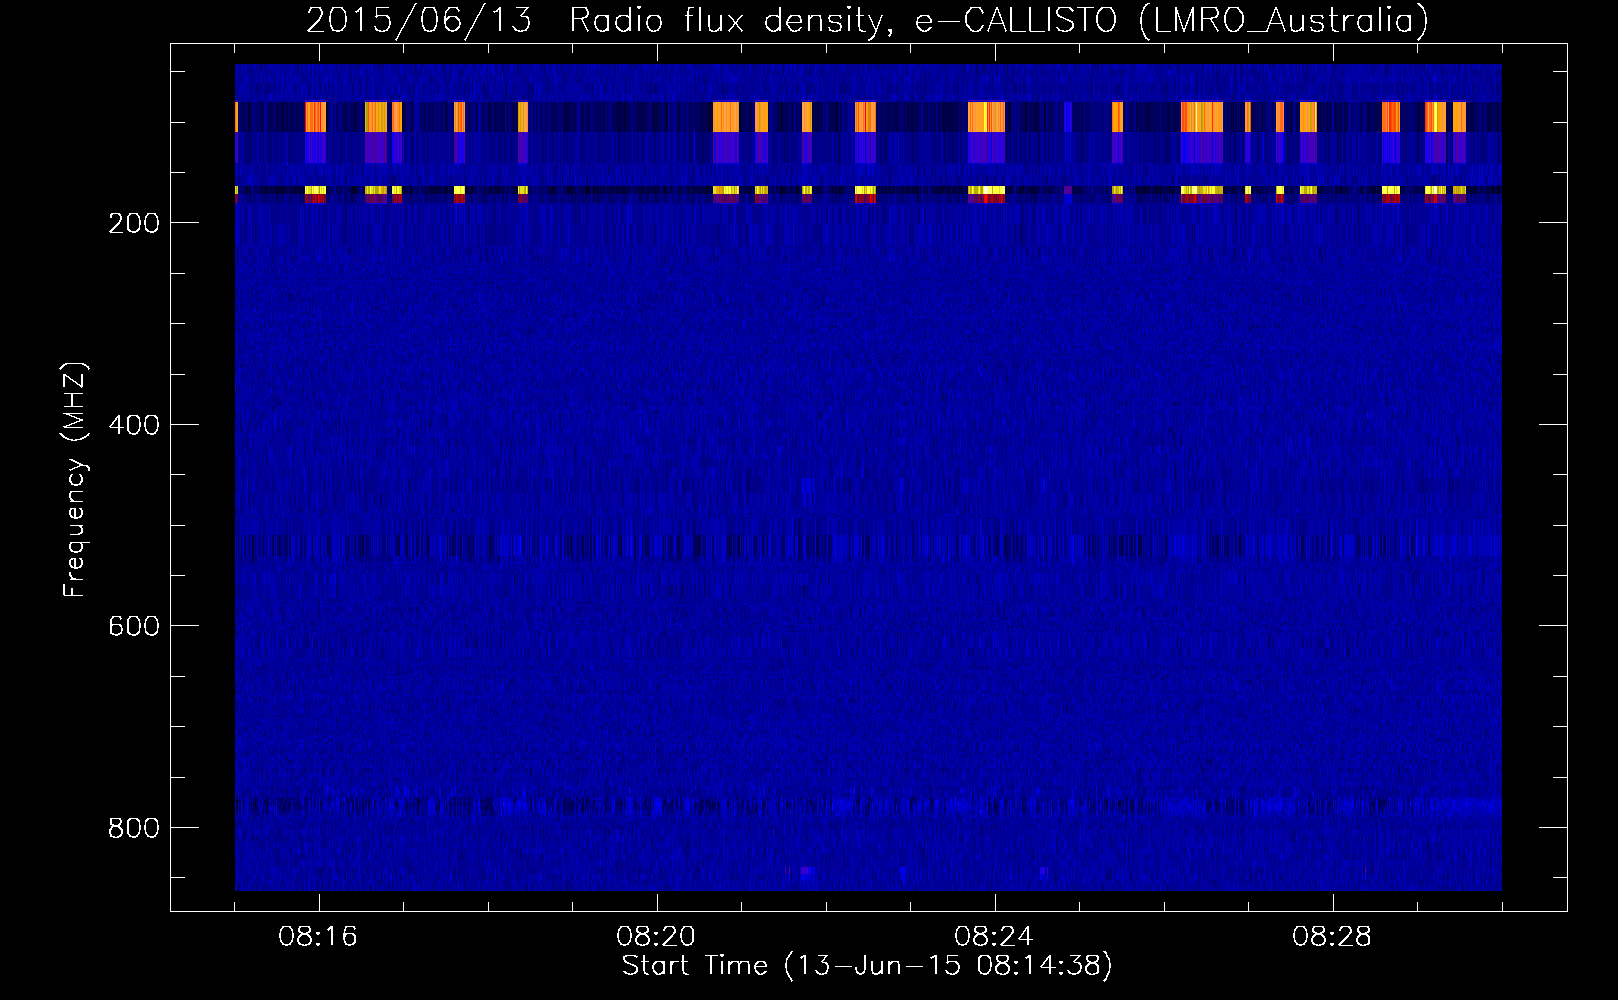Screen dimensions: 1618x1000
Task: Click the 08:20 time tick label
Action: 656,937
